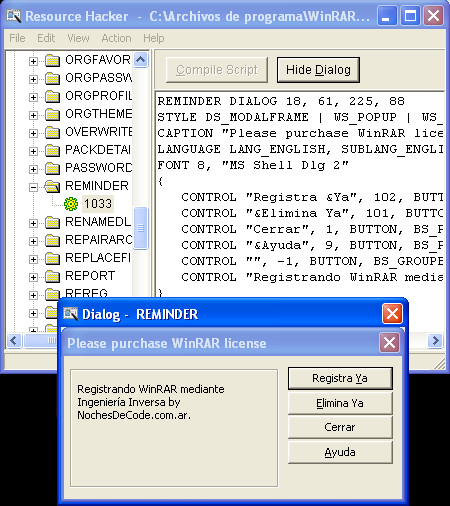
Task: Click the tree scrollbar up arrow
Action: coord(141,60)
